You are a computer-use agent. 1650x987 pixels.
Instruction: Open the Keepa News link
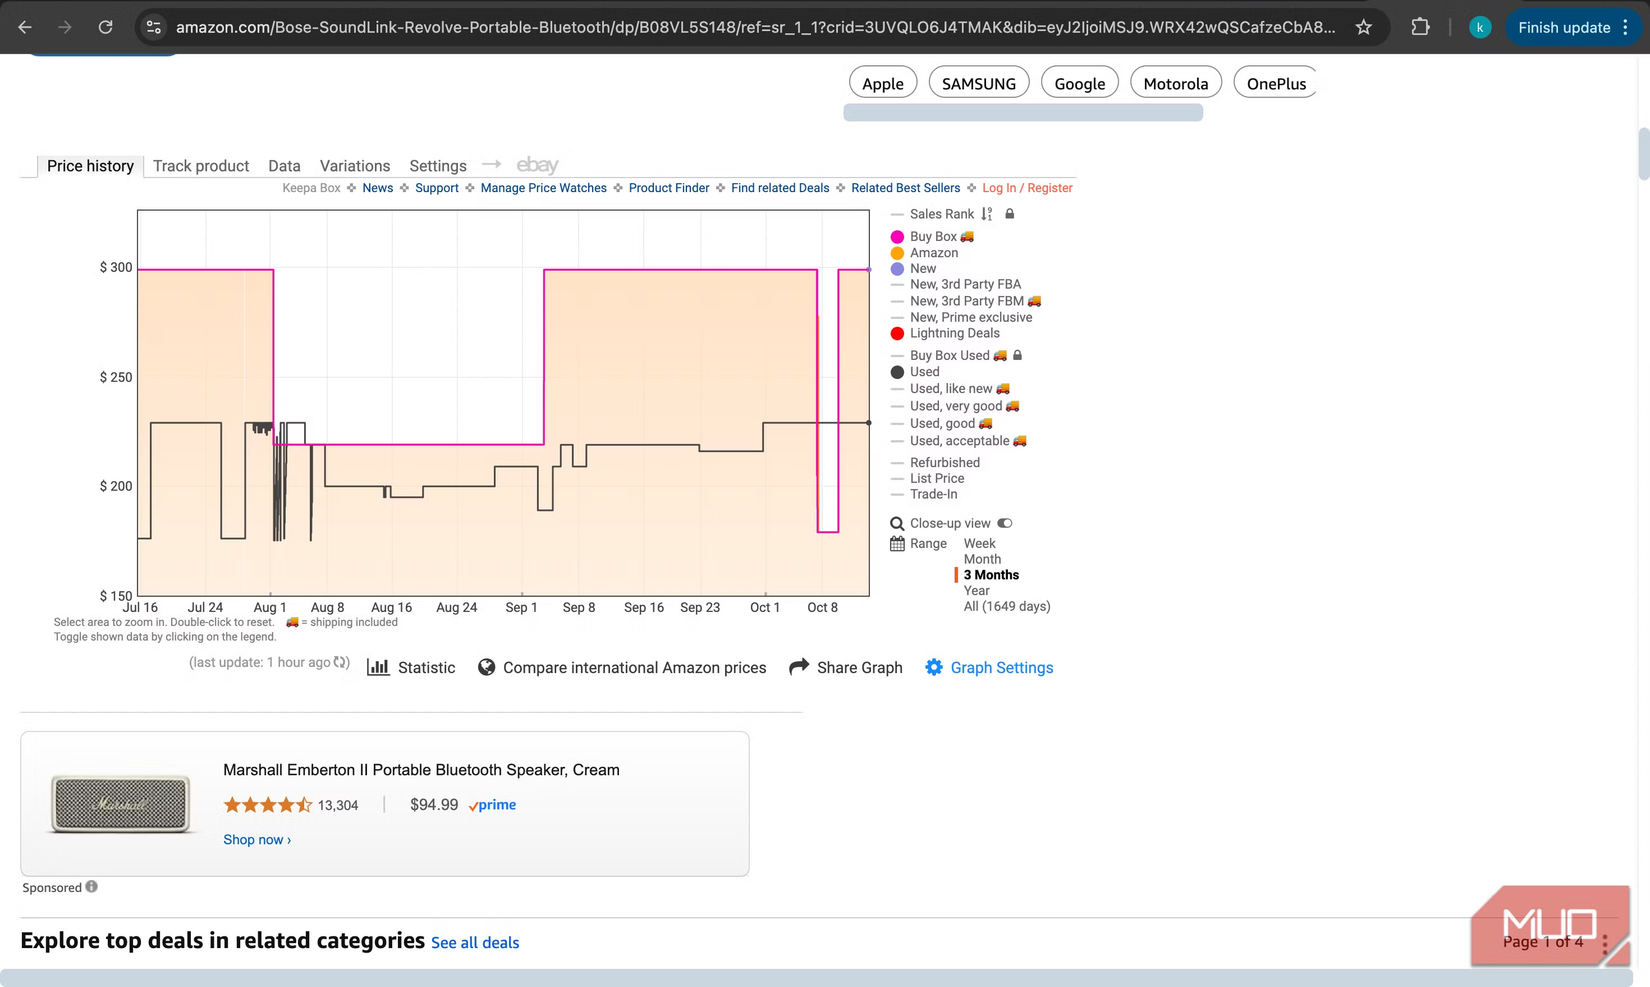[378, 188]
